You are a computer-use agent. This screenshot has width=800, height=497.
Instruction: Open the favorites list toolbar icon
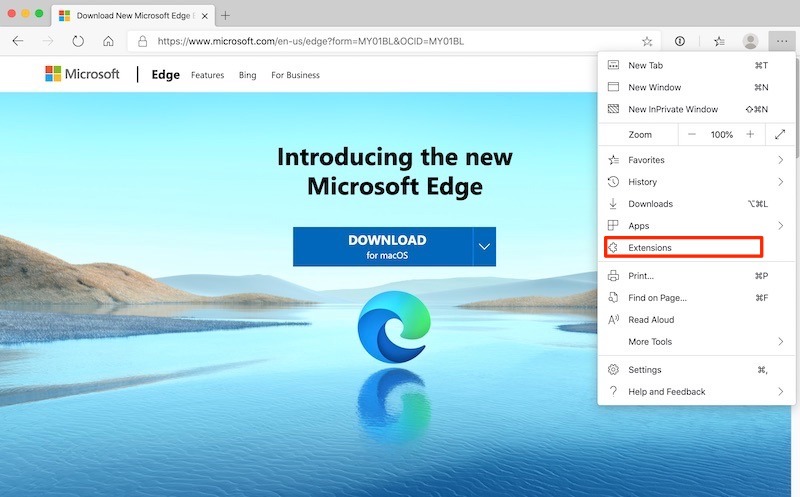[x=719, y=41]
